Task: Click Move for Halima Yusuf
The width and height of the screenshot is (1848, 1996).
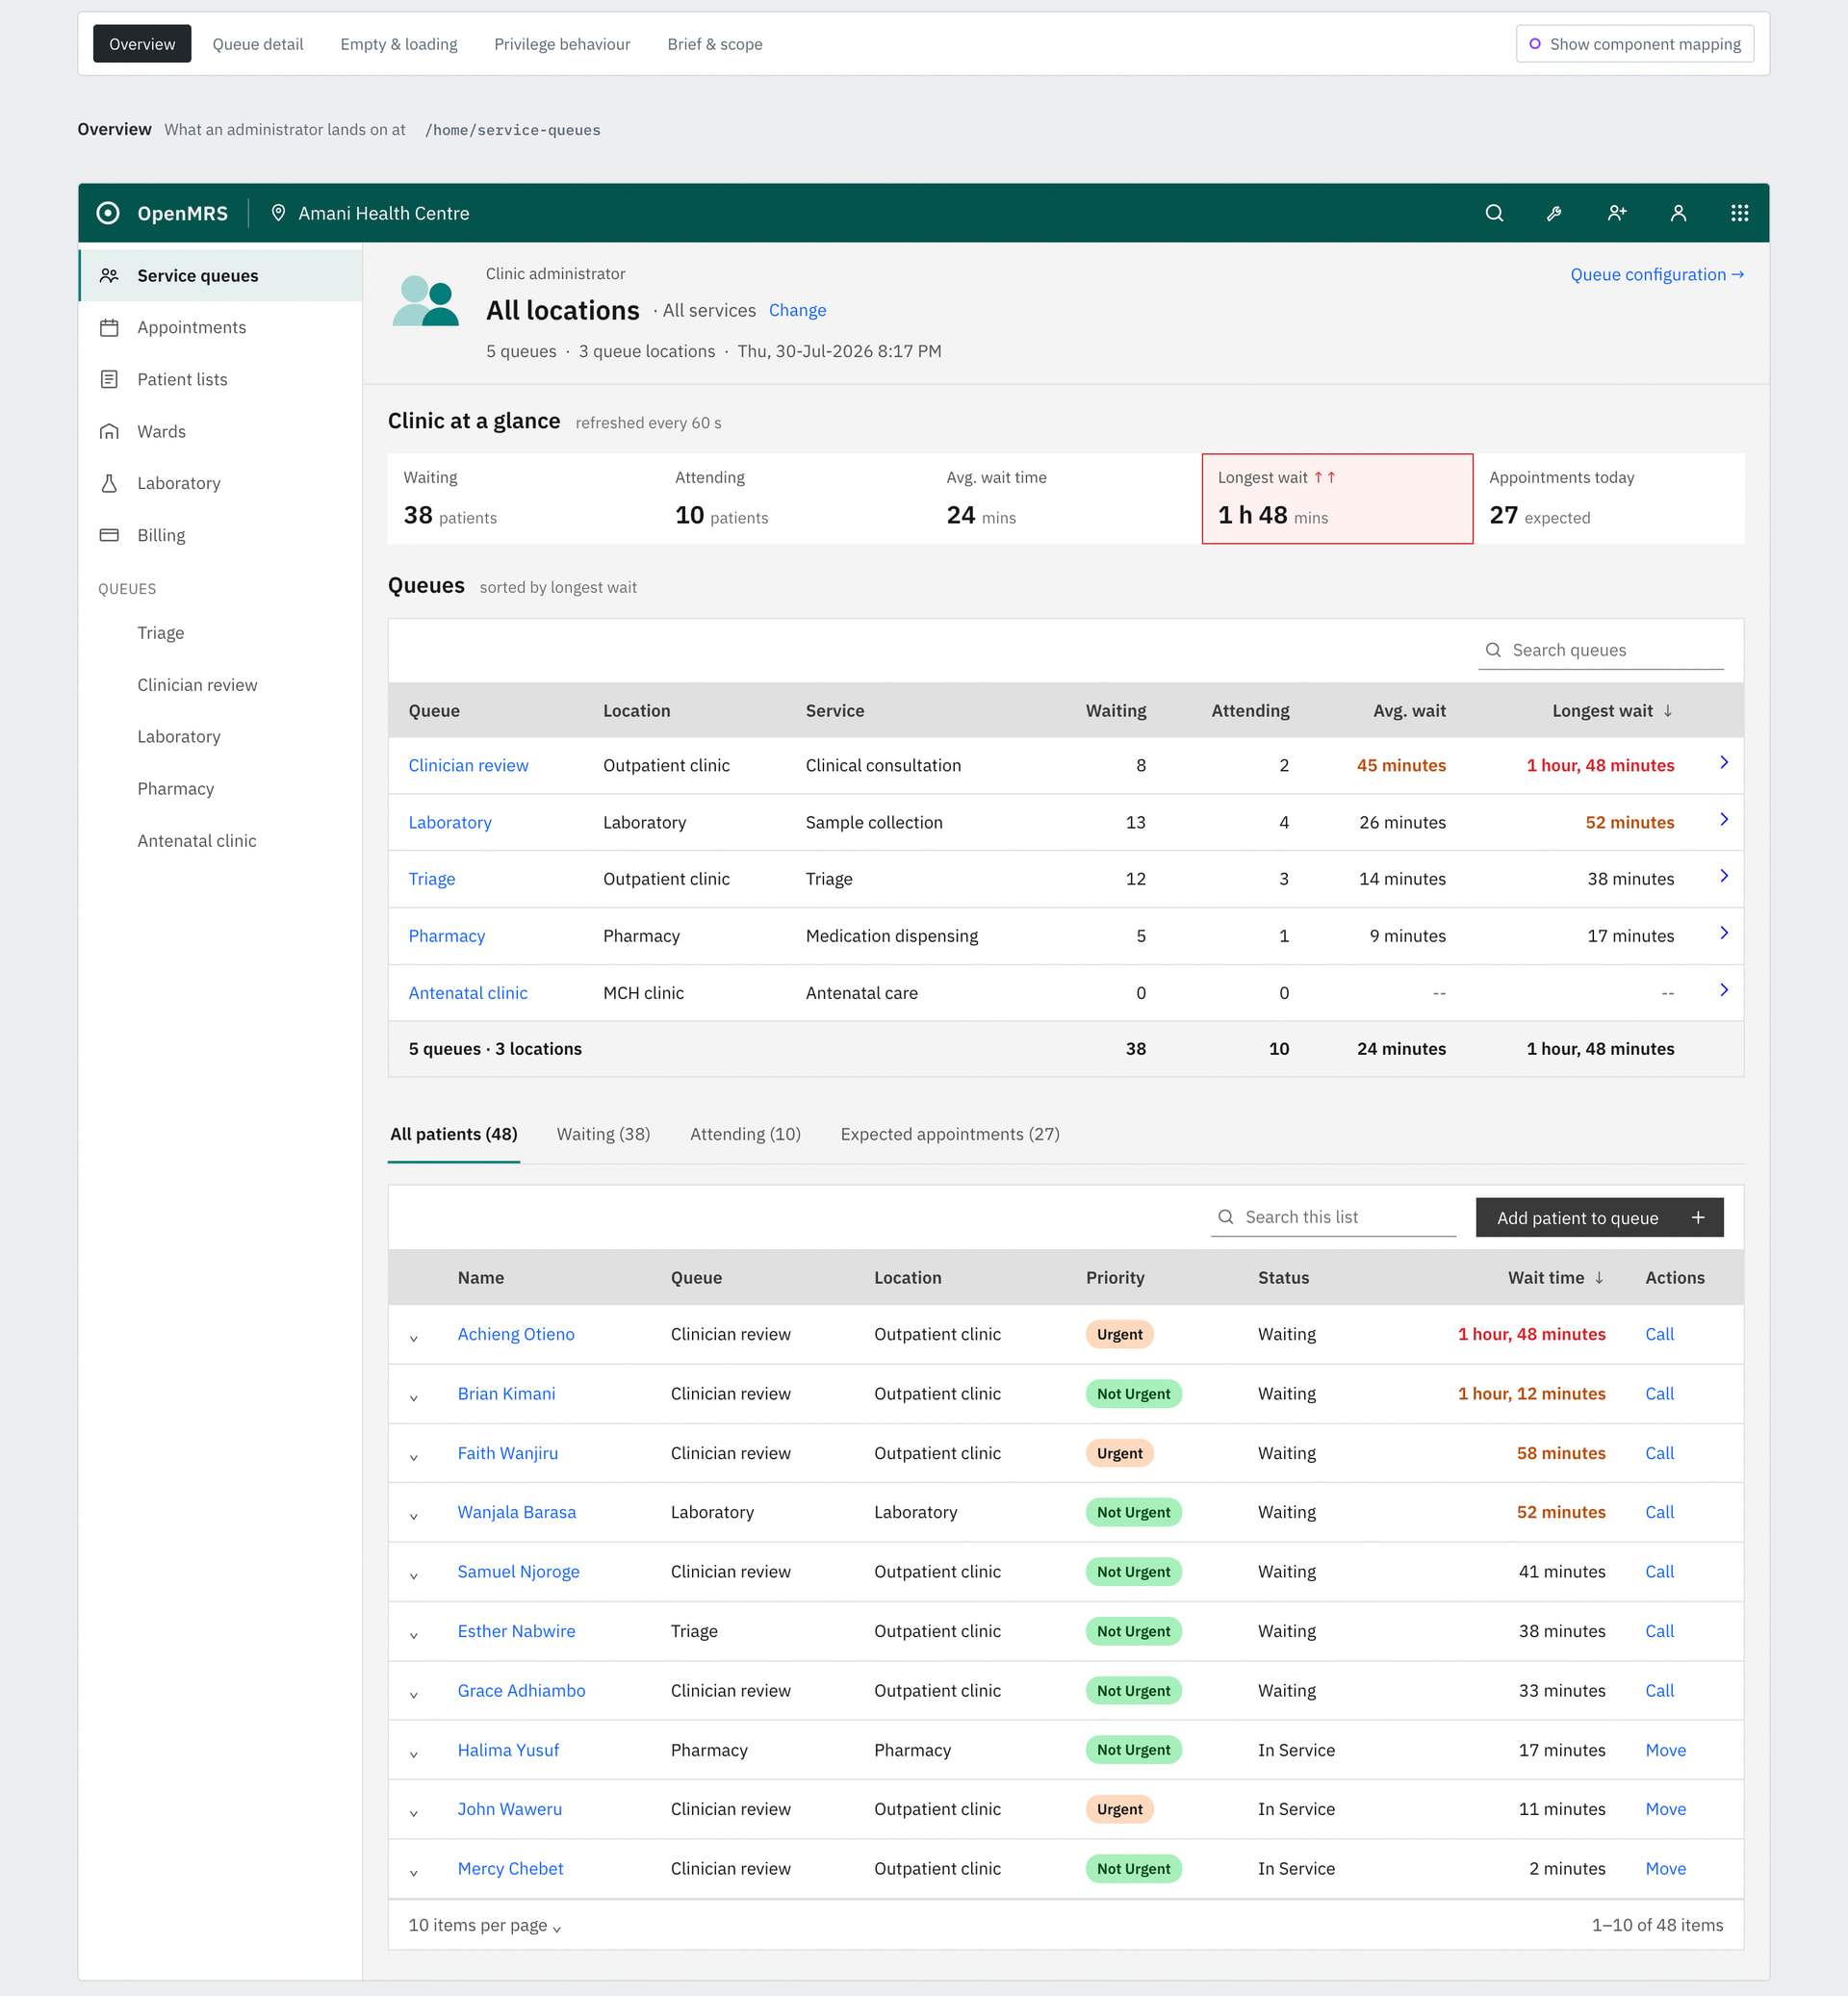Action: pyautogui.click(x=1665, y=1750)
